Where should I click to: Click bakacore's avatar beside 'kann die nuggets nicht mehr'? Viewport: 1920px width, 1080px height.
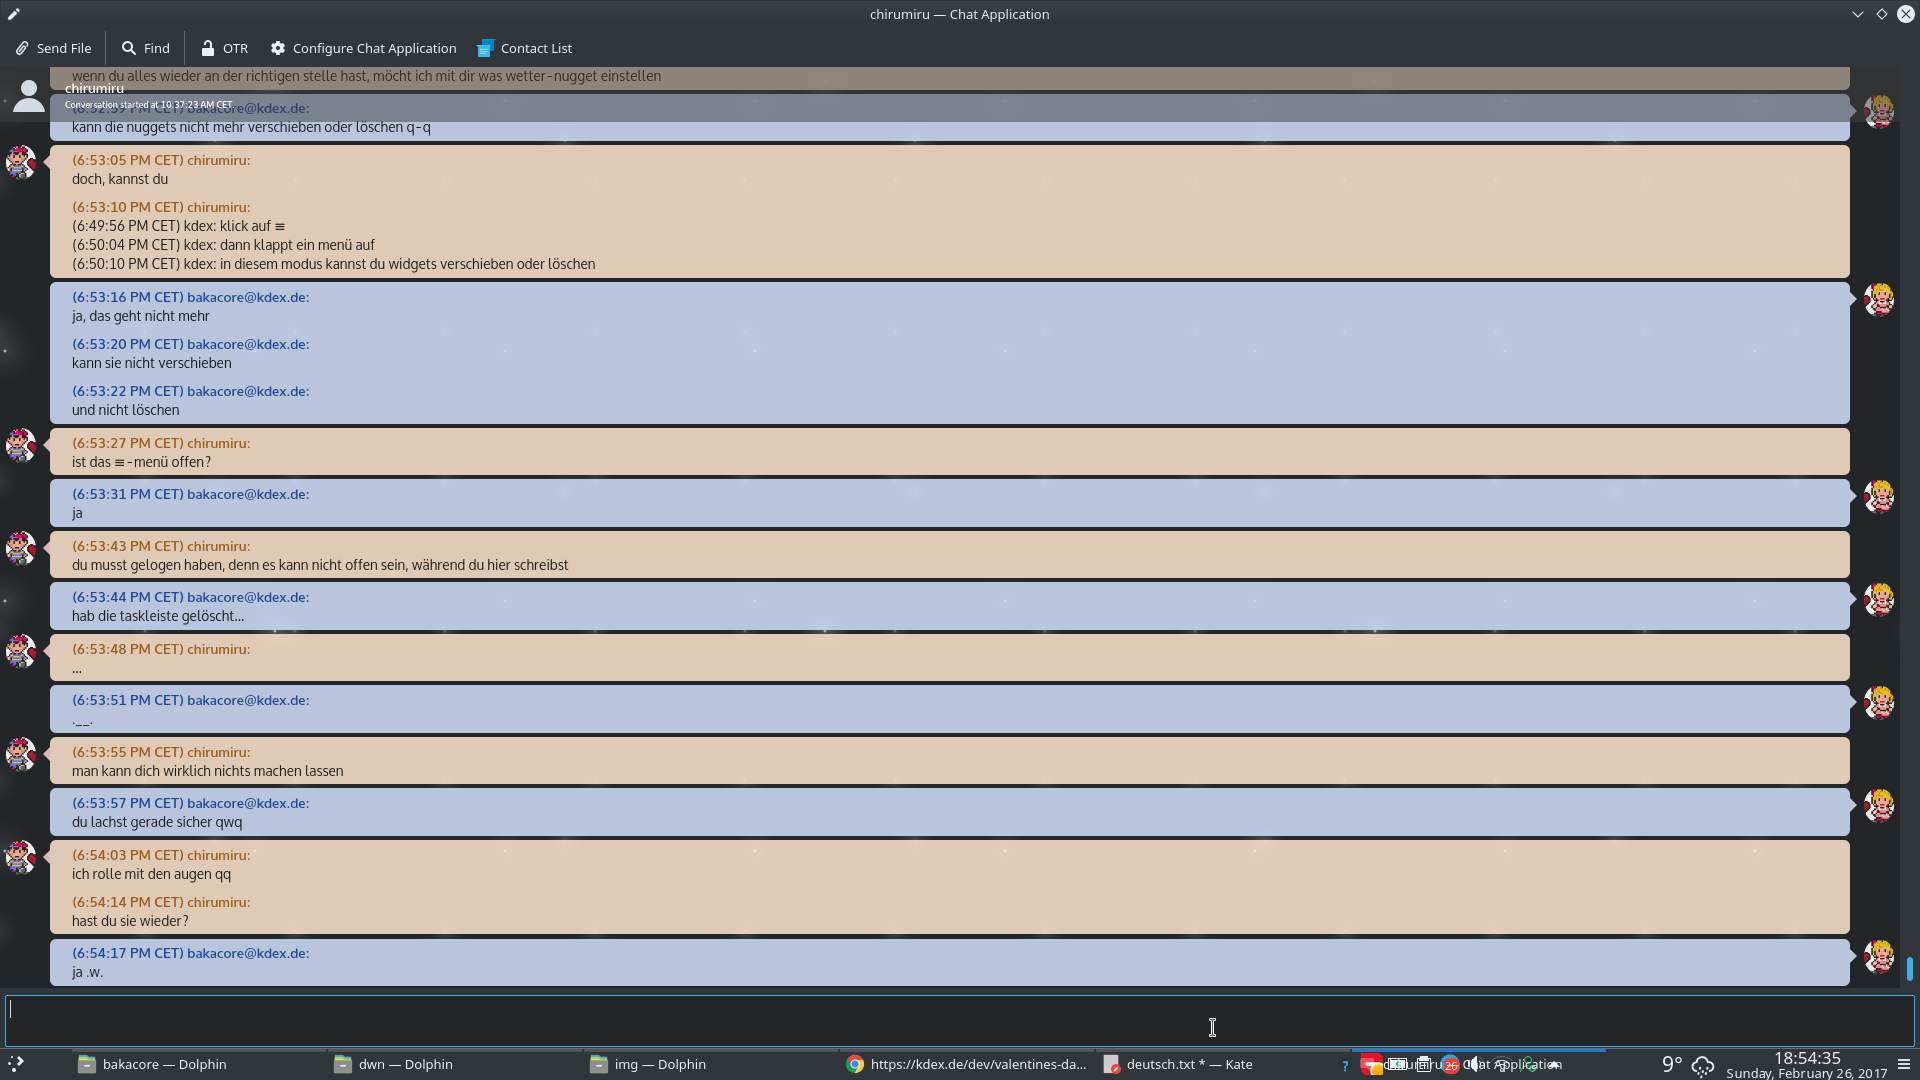click(1879, 111)
